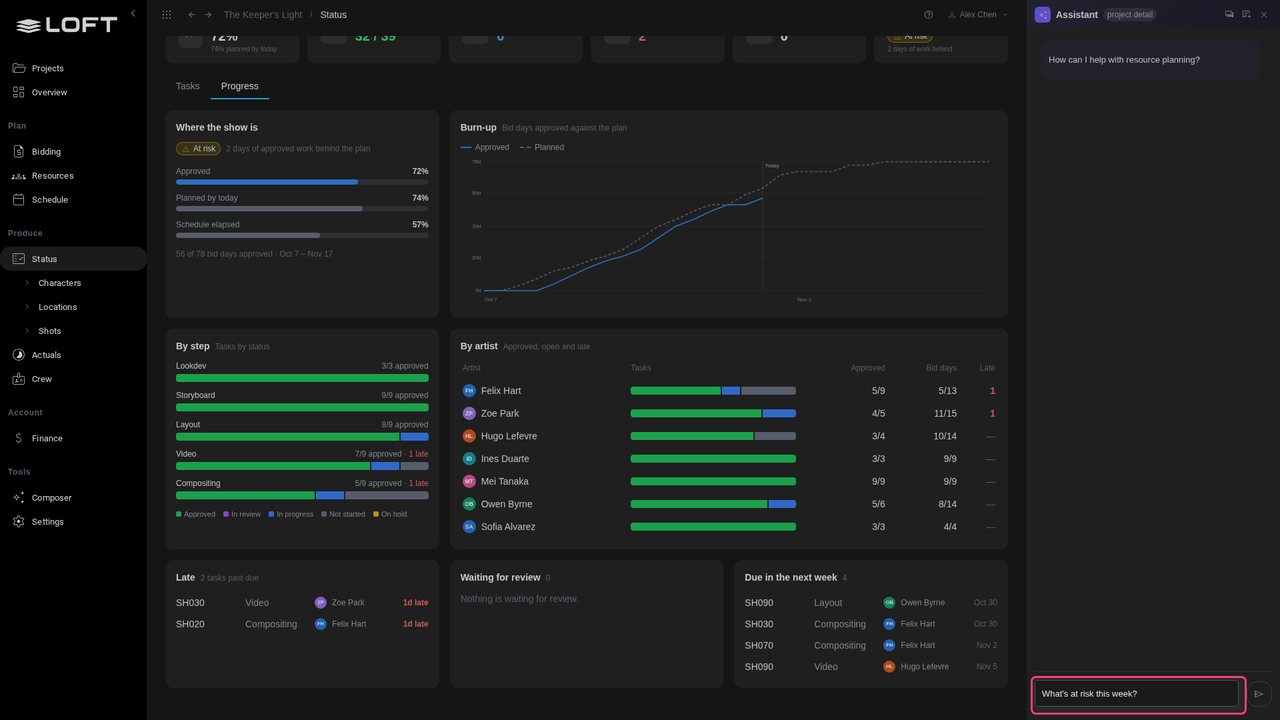Image resolution: width=1280 pixels, height=720 pixels.
Task: Open the app grid menu
Action: (x=166, y=15)
